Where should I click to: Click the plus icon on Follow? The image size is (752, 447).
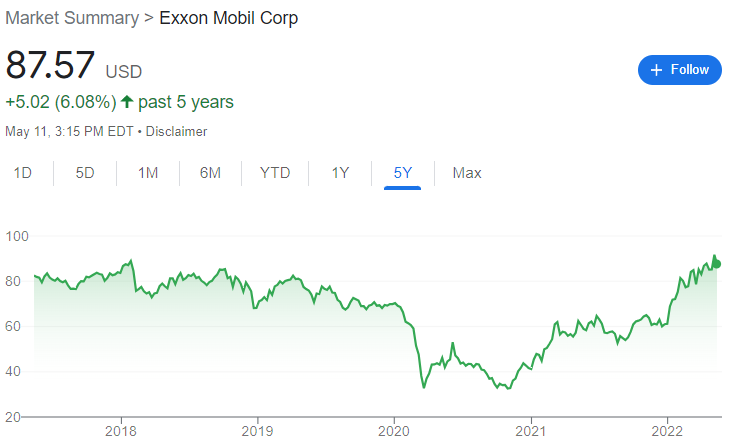click(656, 70)
